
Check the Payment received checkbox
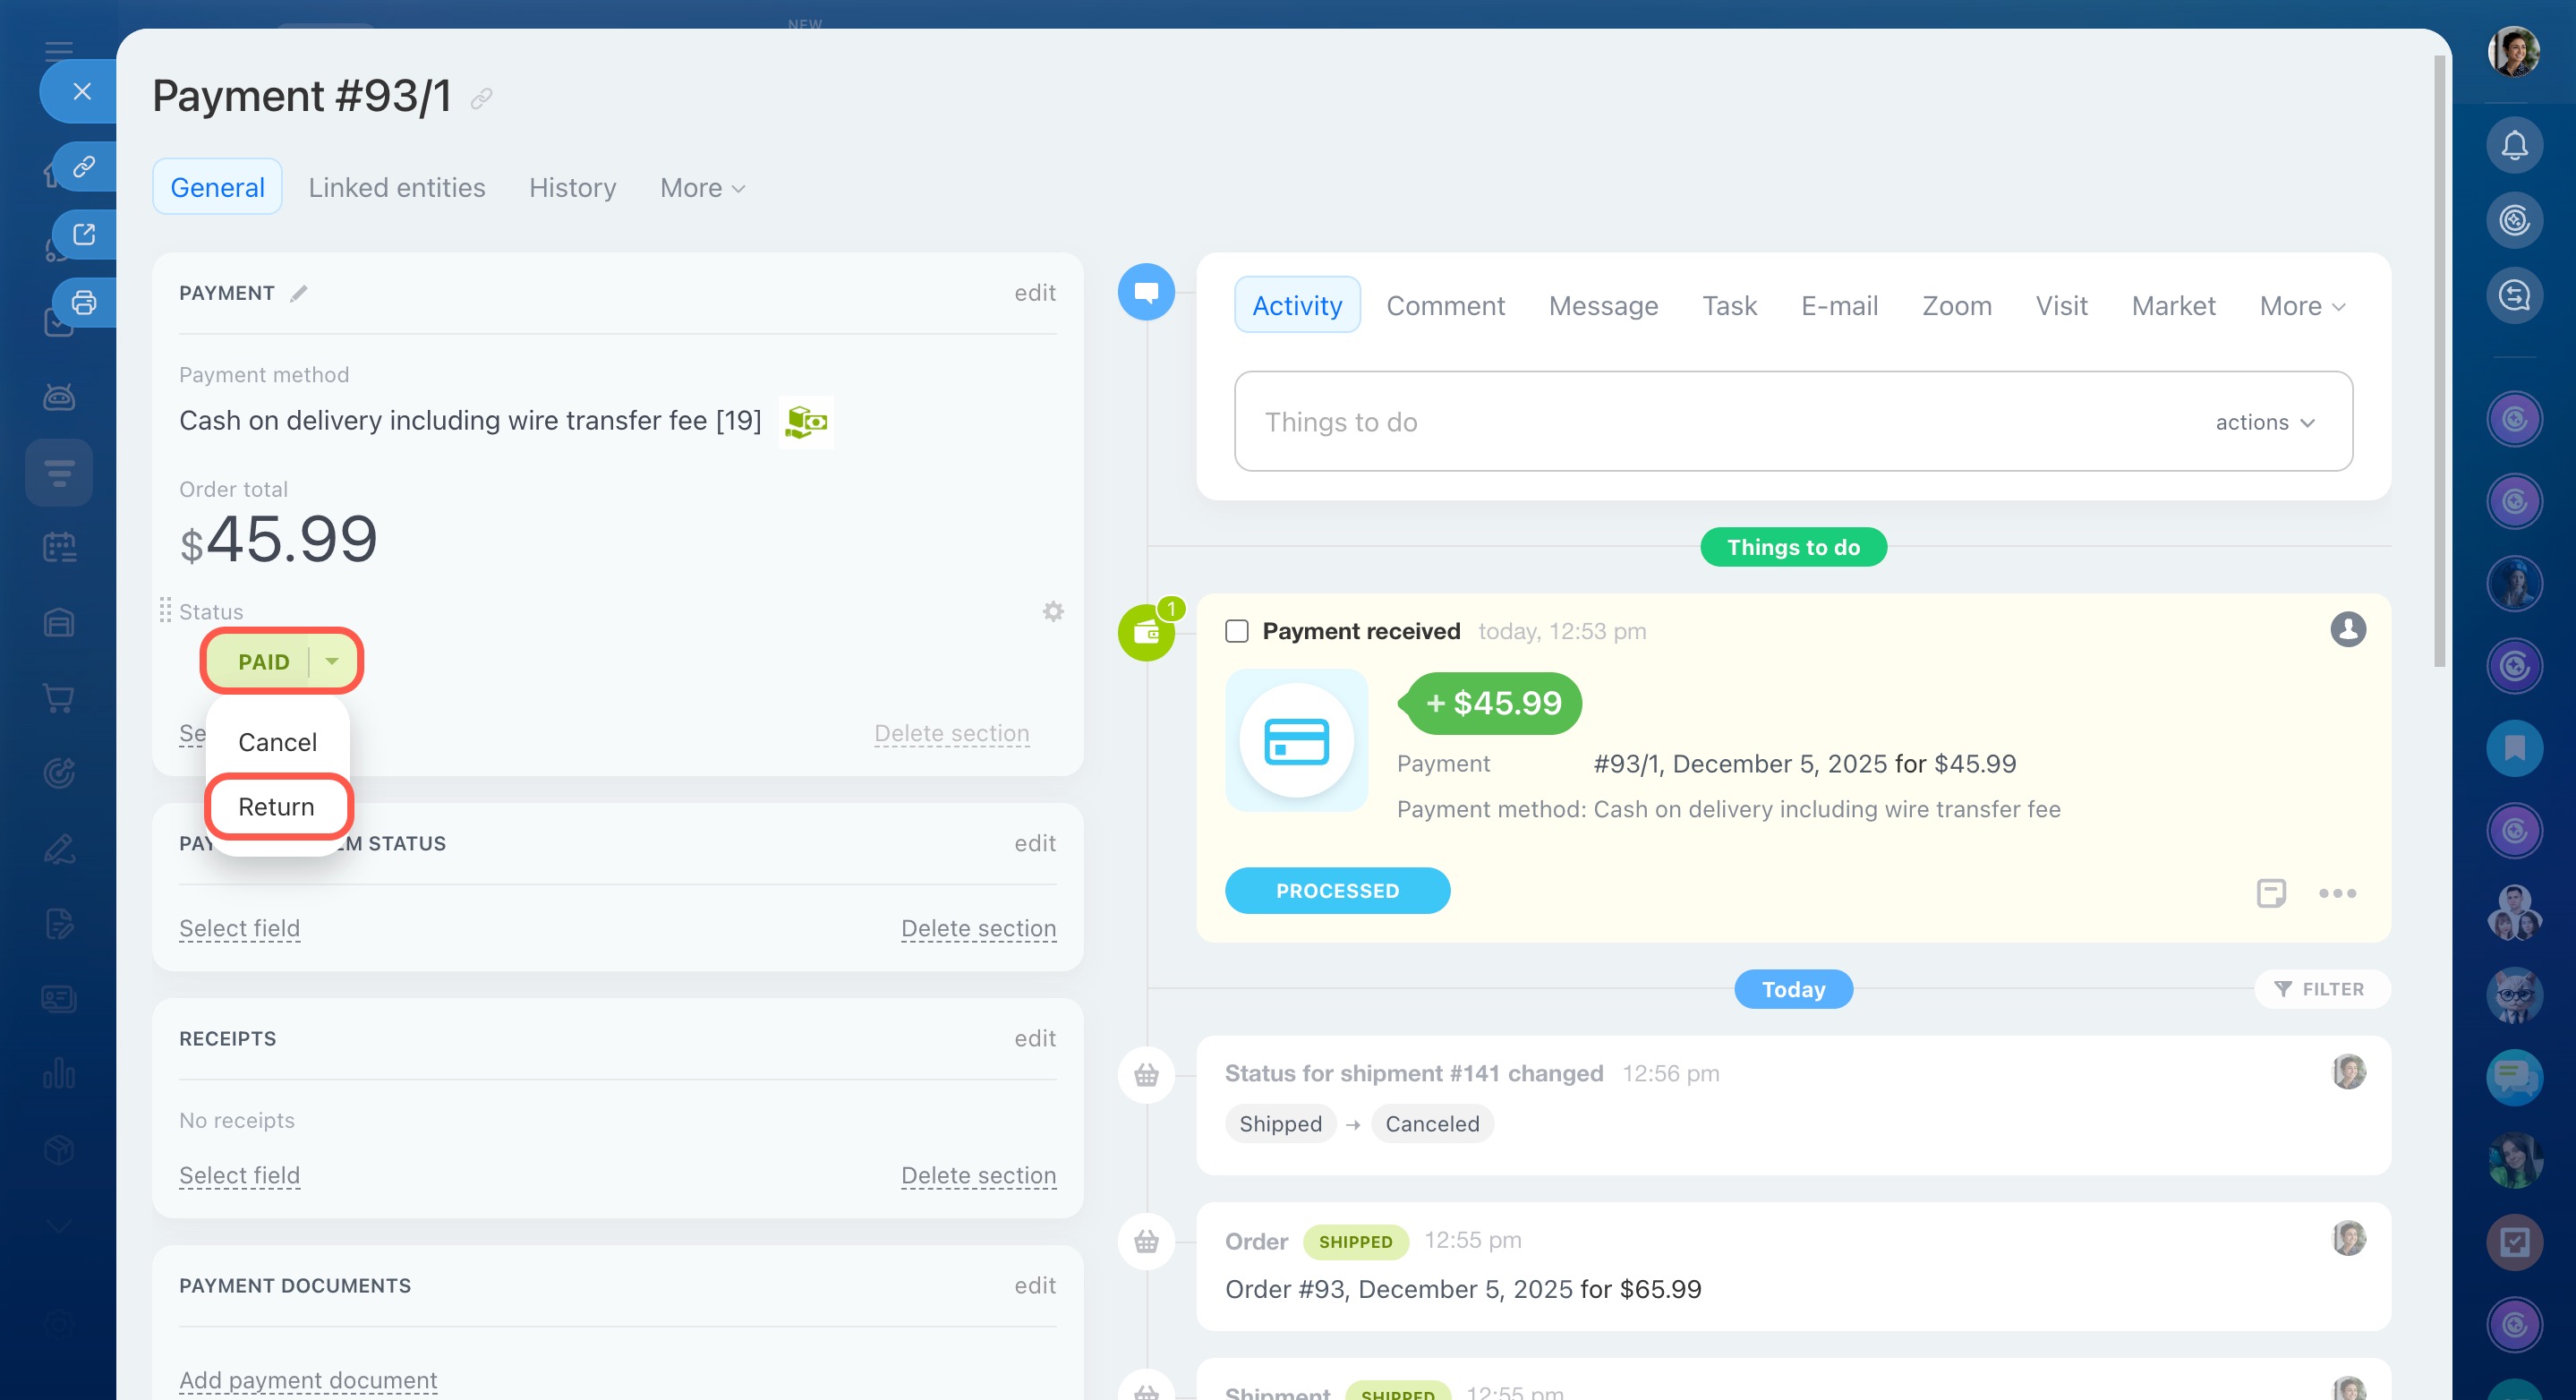coord(1236,631)
